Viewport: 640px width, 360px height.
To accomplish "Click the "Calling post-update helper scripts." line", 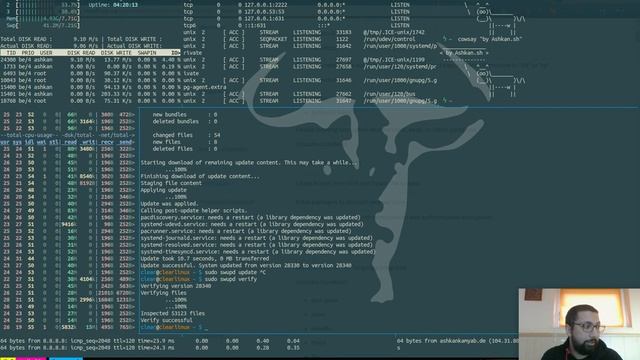I will tap(194, 211).
